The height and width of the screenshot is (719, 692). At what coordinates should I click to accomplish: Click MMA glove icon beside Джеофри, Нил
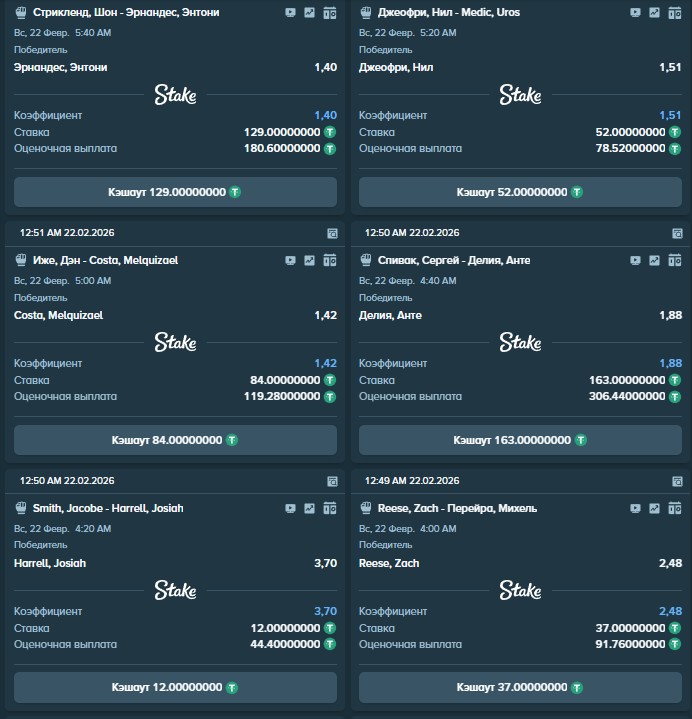coord(365,12)
